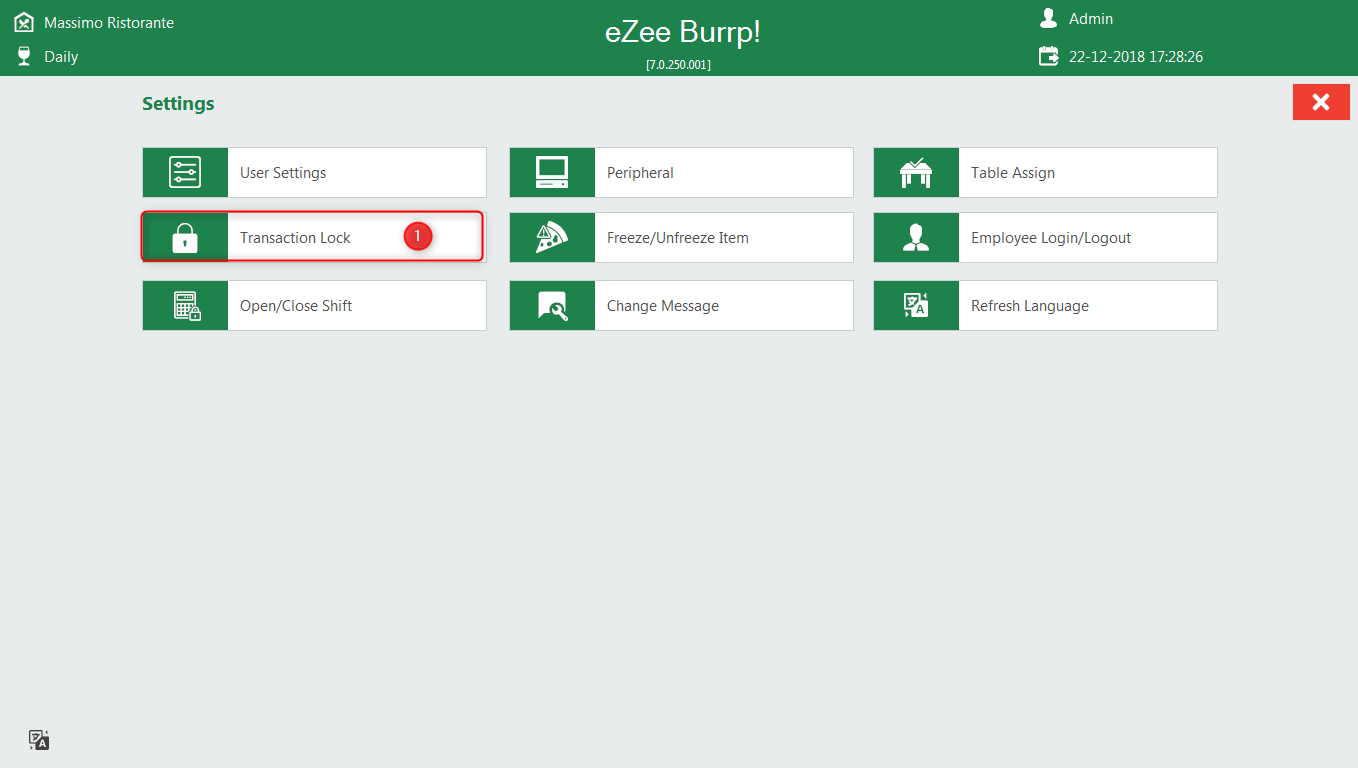Click the Refresh Language translate icon

tap(916, 306)
